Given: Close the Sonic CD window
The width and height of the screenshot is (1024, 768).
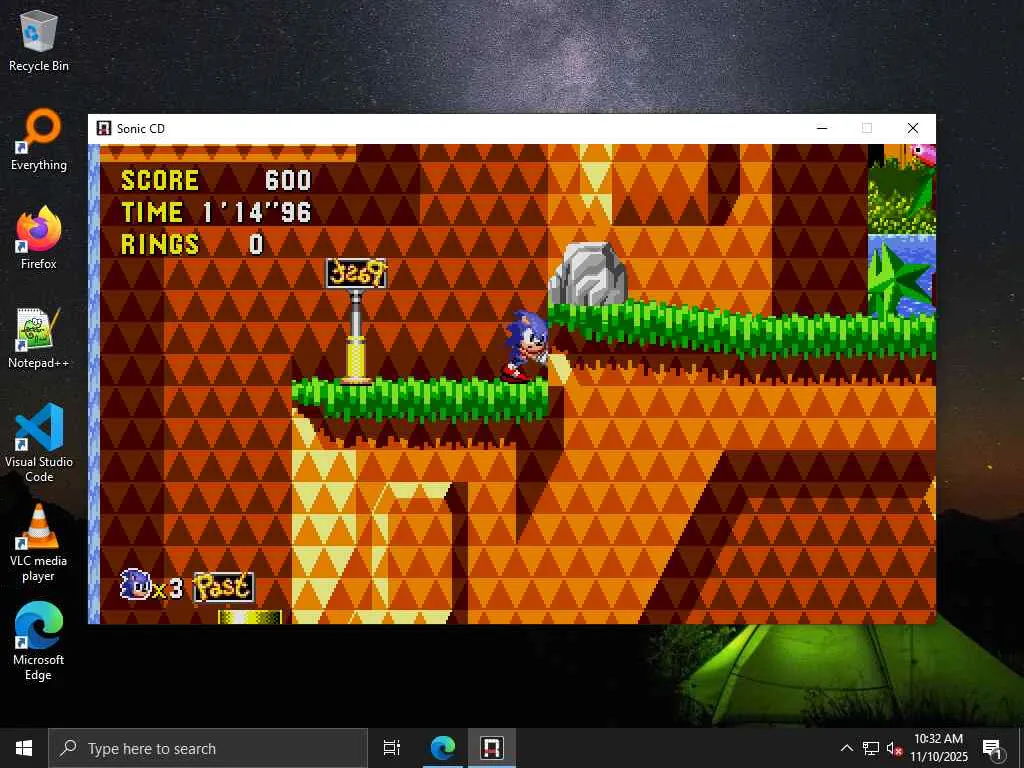Looking at the screenshot, I should tap(913, 128).
